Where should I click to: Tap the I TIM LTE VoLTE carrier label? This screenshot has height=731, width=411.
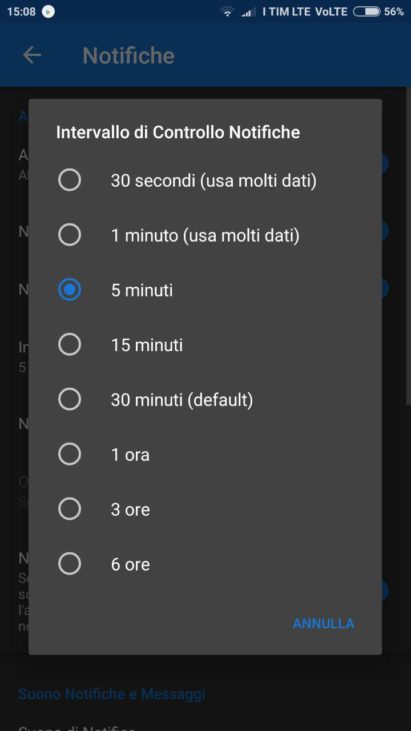click(x=305, y=12)
